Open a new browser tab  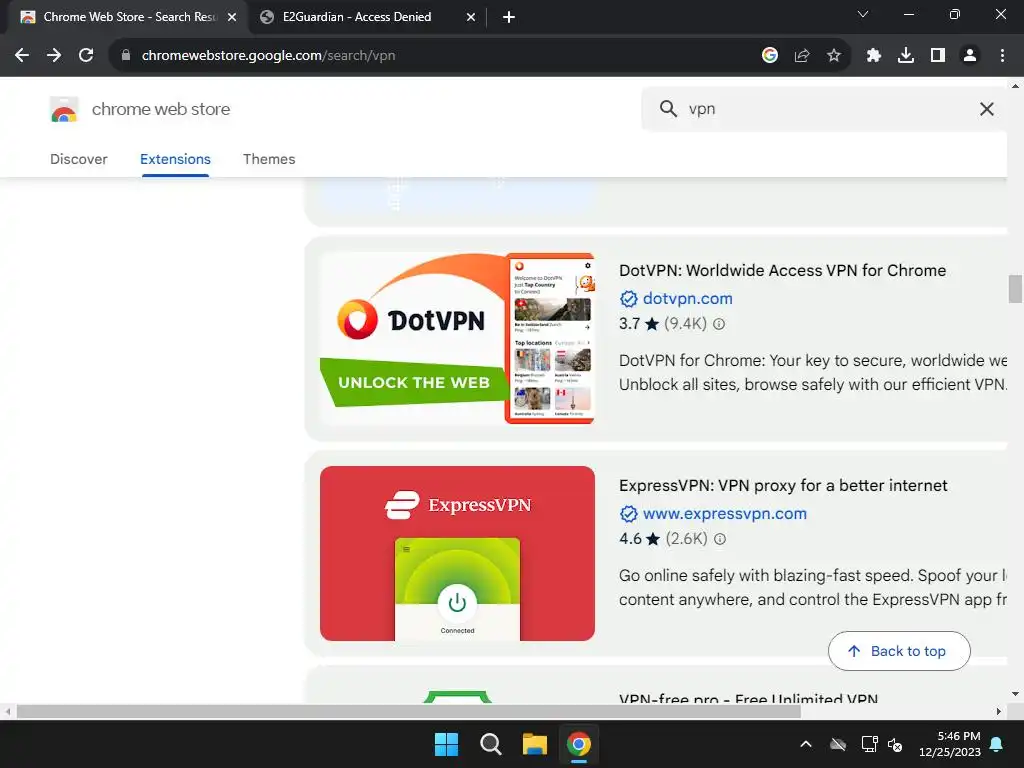click(509, 17)
